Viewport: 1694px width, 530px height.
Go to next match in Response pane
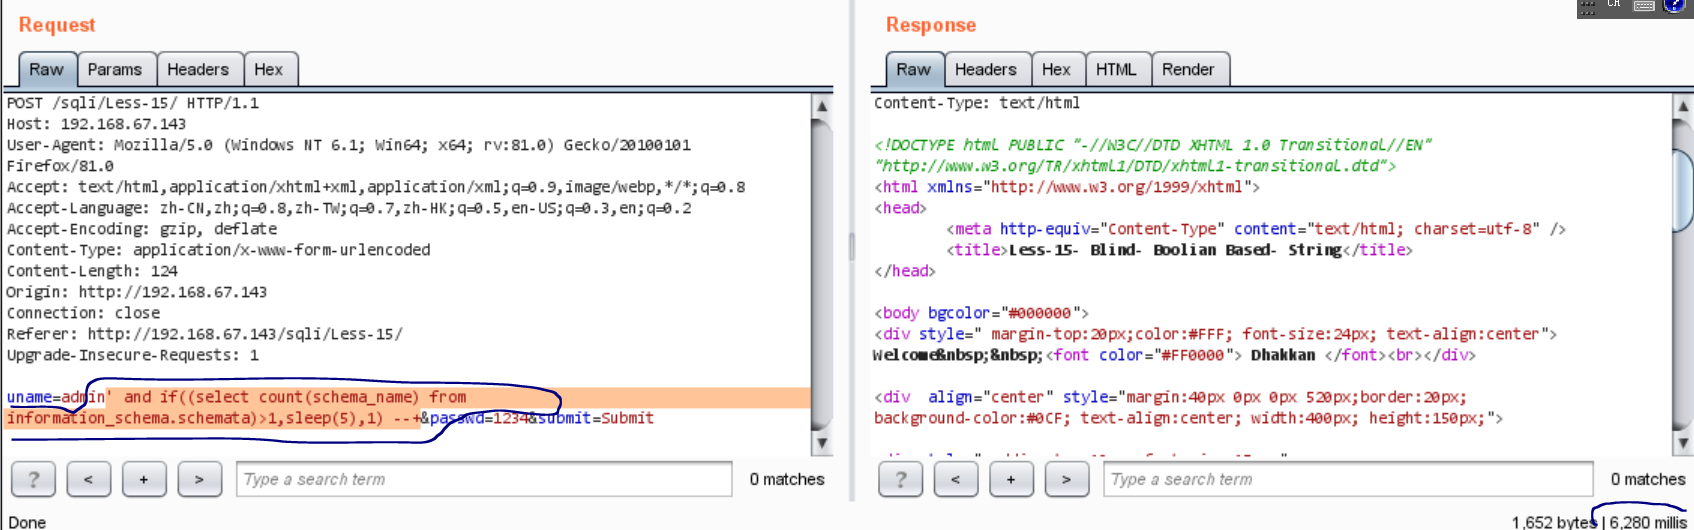pos(1066,479)
